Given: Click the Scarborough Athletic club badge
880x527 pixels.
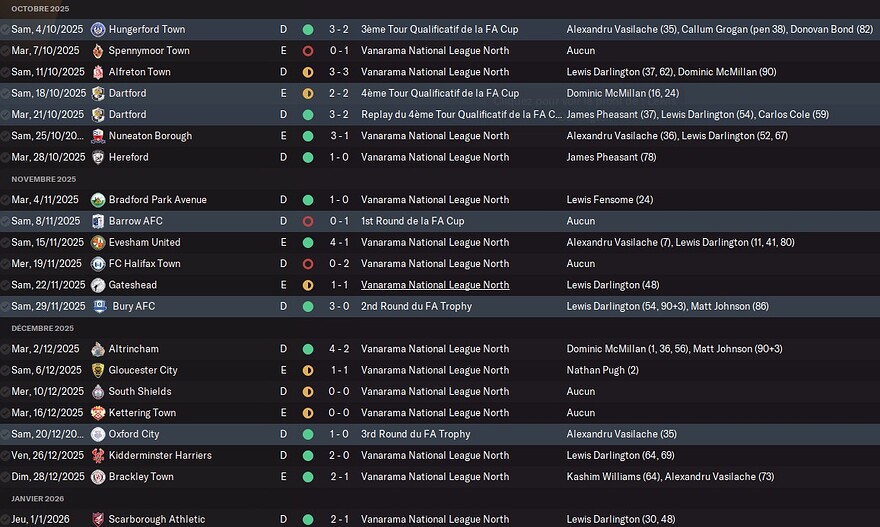Looking at the screenshot, I should pos(97,519).
